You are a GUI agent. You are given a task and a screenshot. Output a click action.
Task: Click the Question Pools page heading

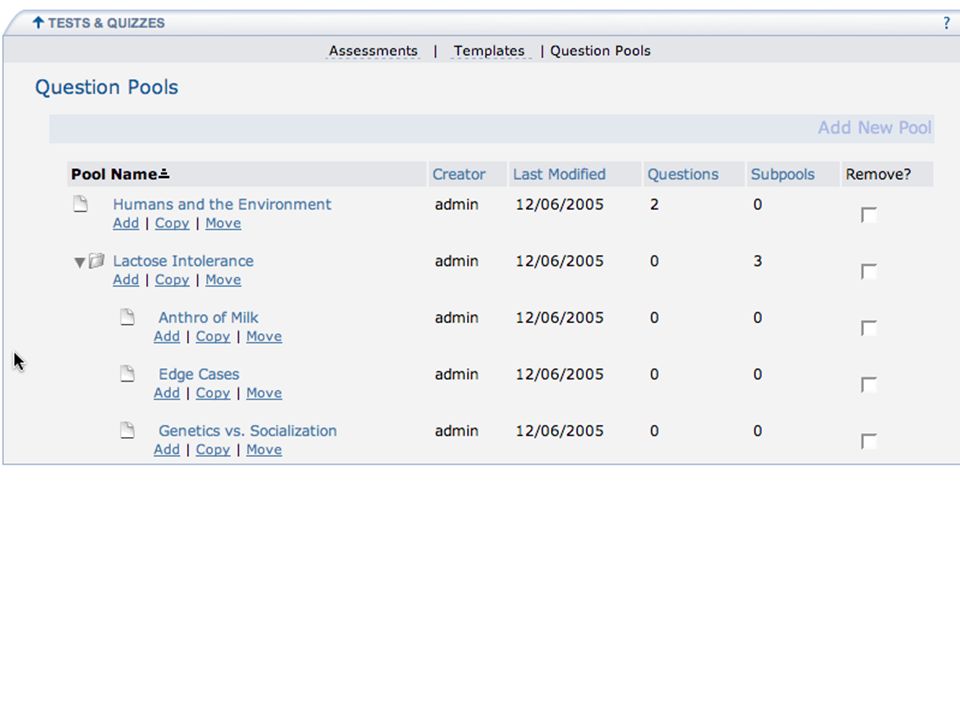[107, 88]
